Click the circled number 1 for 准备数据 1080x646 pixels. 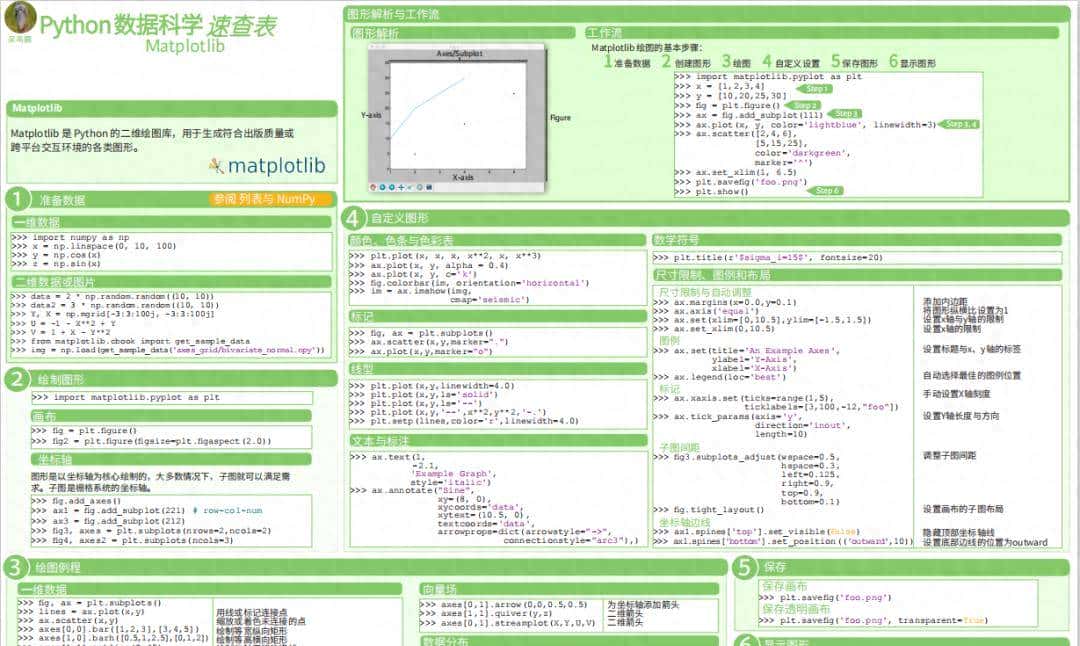17,199
